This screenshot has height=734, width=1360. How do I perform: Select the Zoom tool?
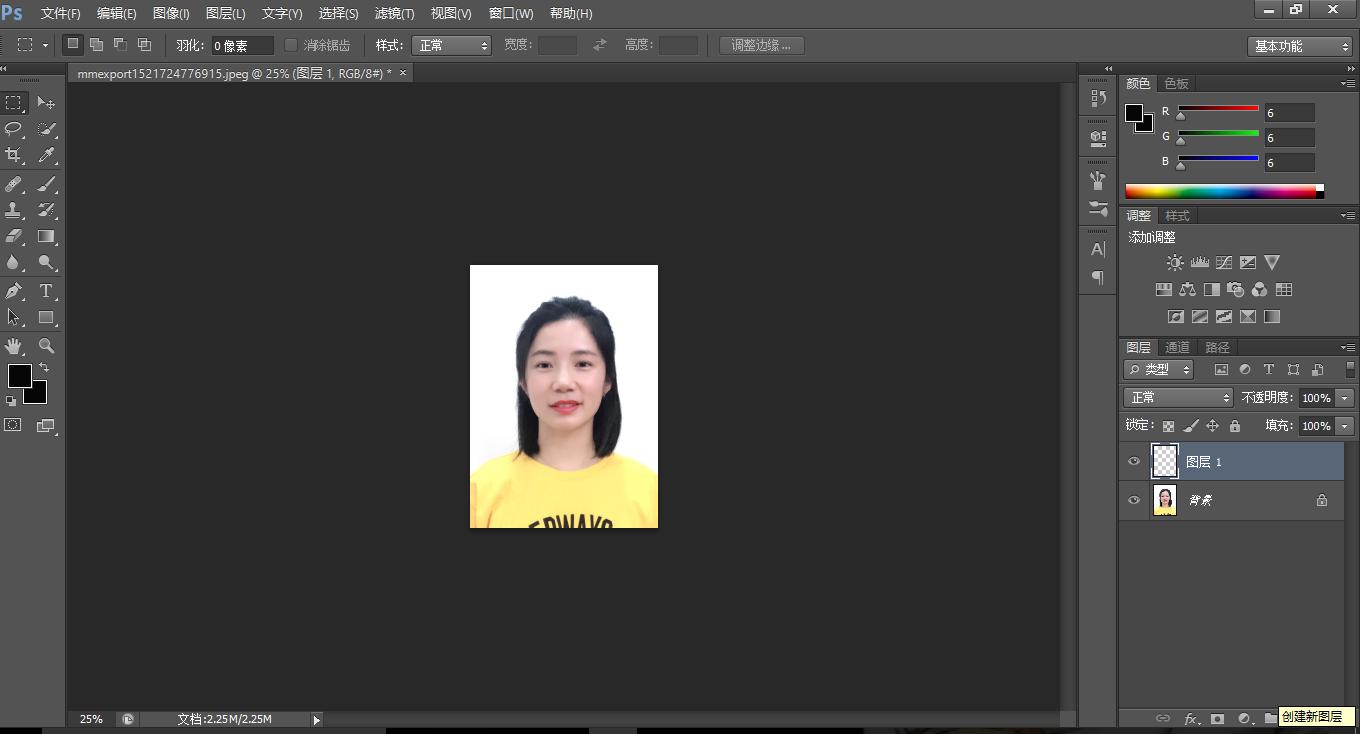click(x=45, y=345)
